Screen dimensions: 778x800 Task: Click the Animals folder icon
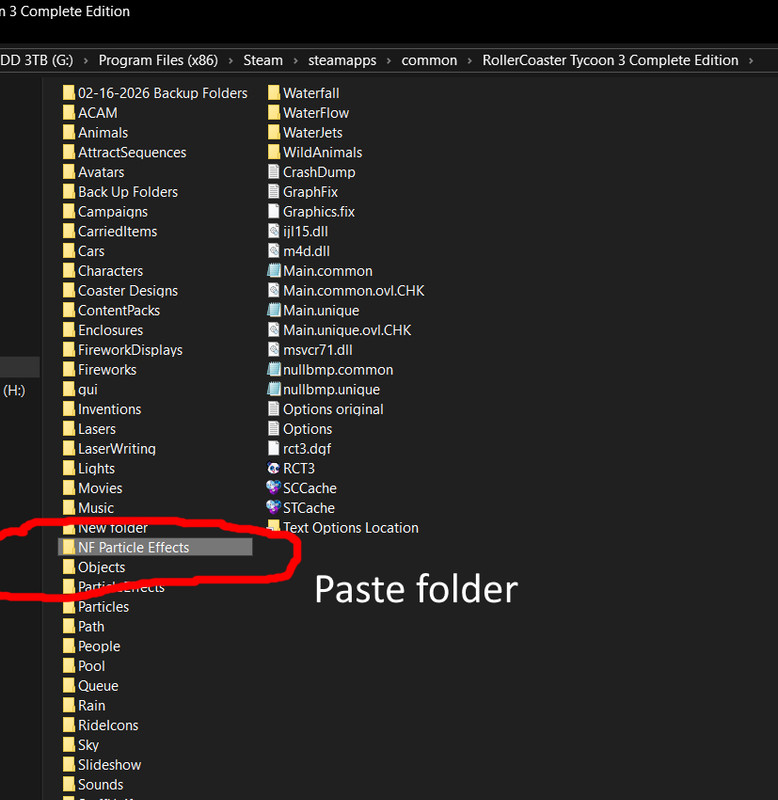pyautogui.click(x=69, y=132)
